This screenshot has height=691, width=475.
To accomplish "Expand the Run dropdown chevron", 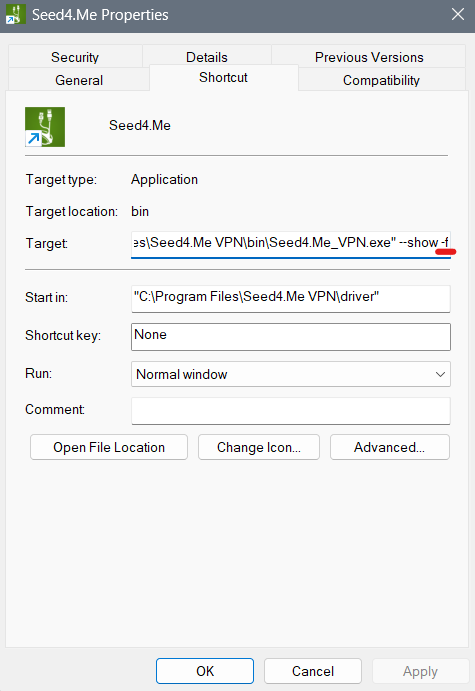I will pyautogui.click(x=440, y=374).
